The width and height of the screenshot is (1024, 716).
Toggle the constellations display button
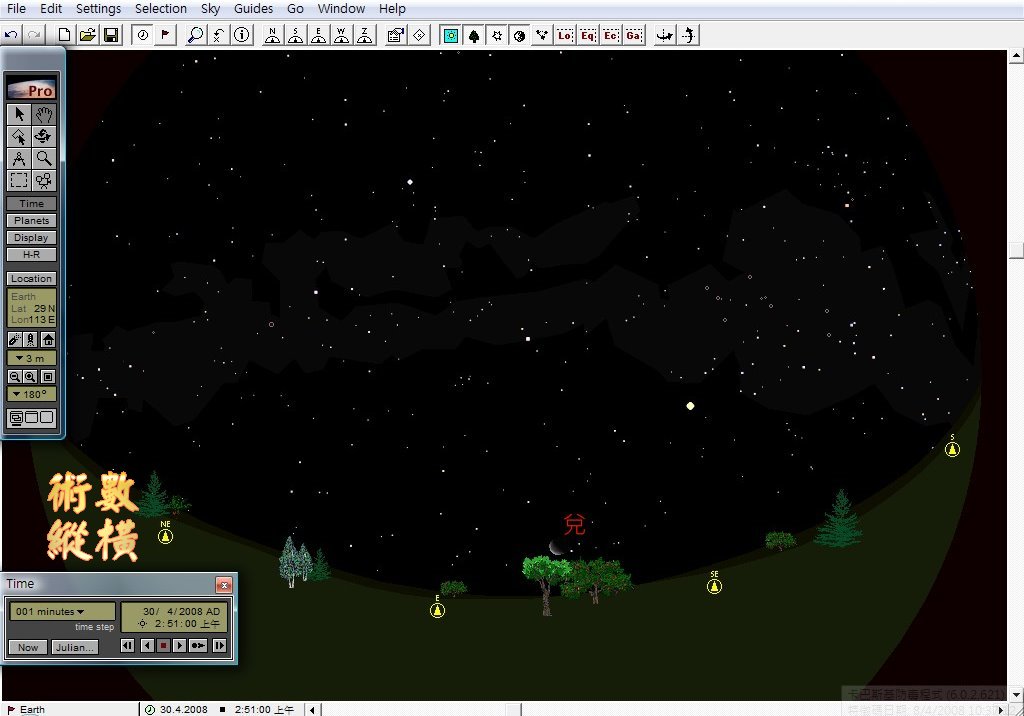tap(542, 35)
